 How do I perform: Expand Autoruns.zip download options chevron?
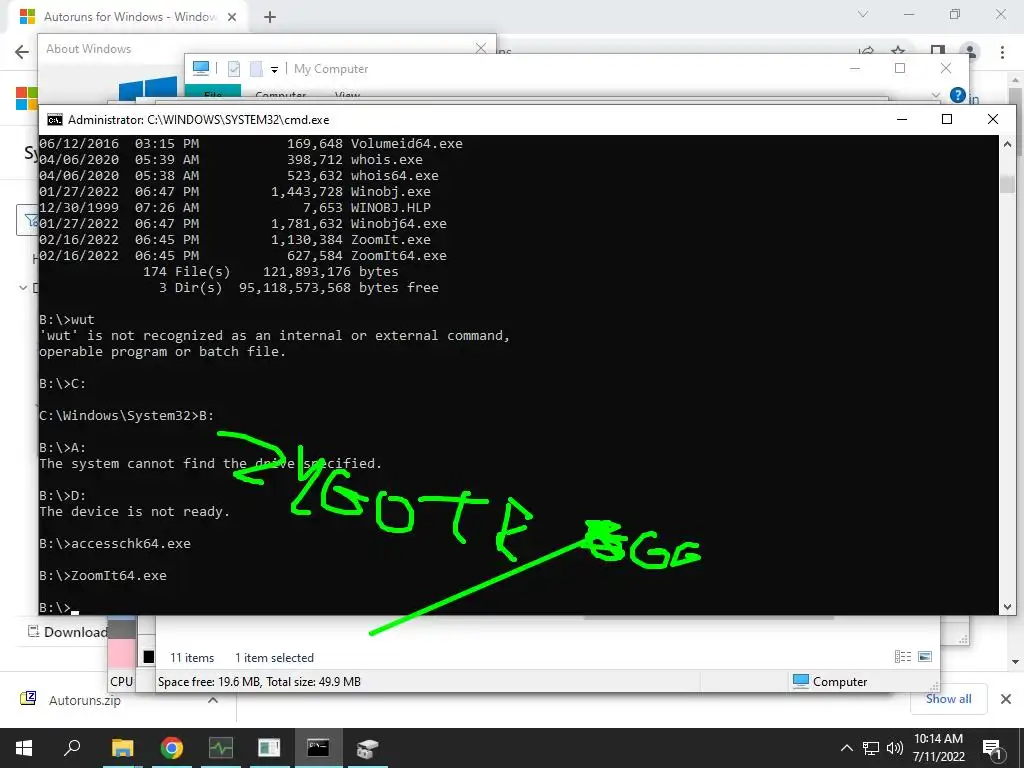point(213,700)
